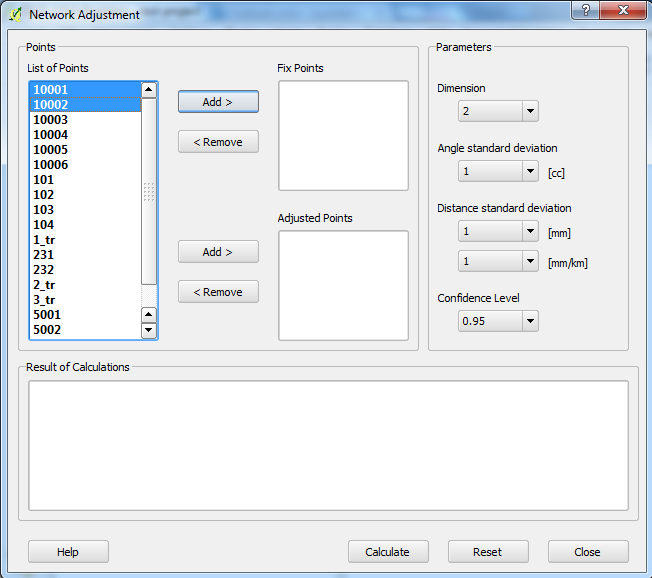
Task: Open Help for Network Adjustment
Action: pyautogui.click(x=68, y=552)
